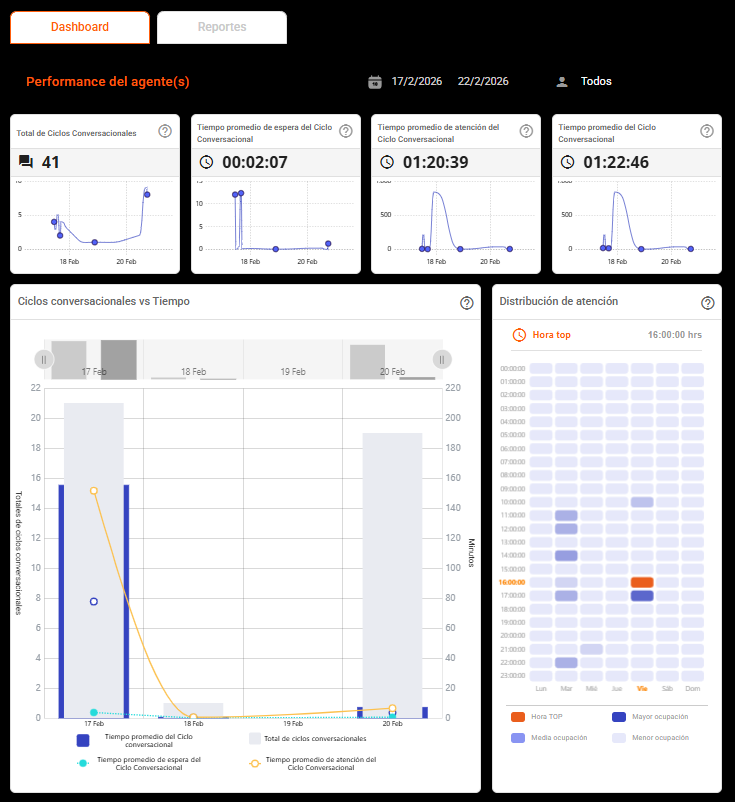Click help icon on Total de Ciclos Conversacionales card
The image size is (735, 802).
pos(165,131)
